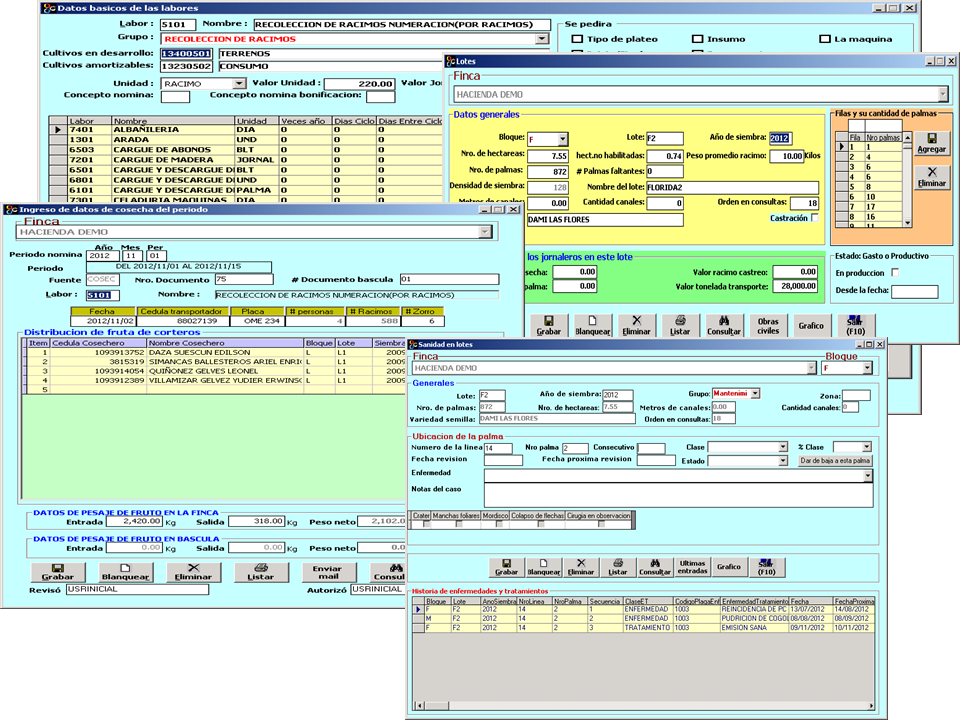Select the QUIÑONEZ GELVES LEONEL row

(x=214, y=371)
